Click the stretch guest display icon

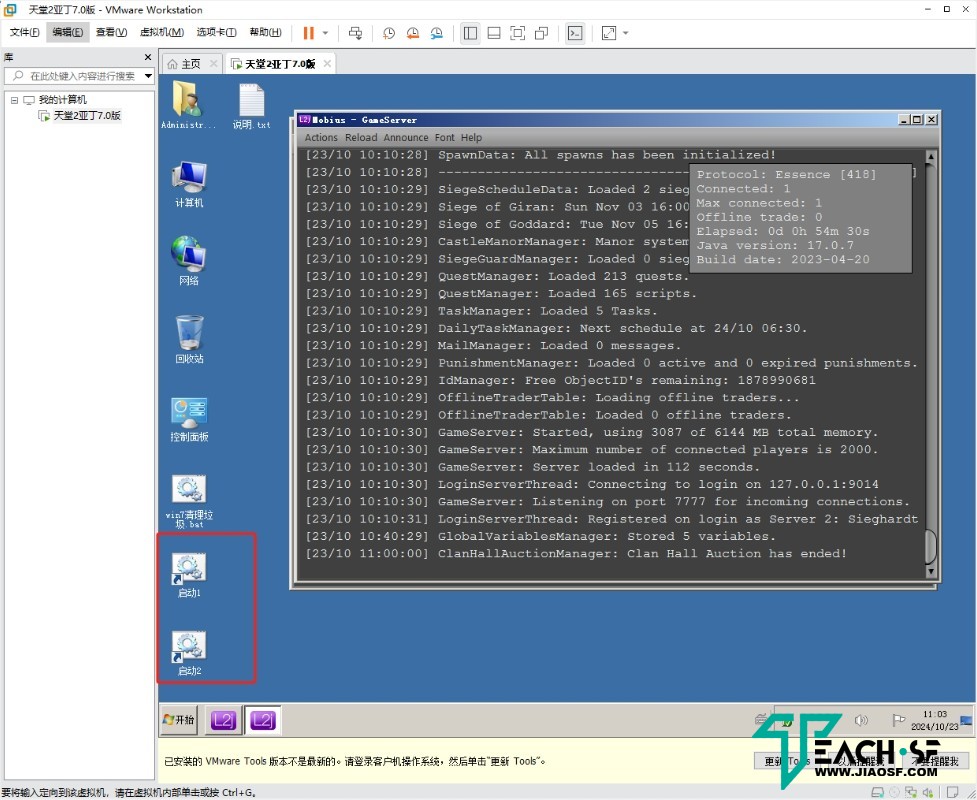[x=609, y=33]
